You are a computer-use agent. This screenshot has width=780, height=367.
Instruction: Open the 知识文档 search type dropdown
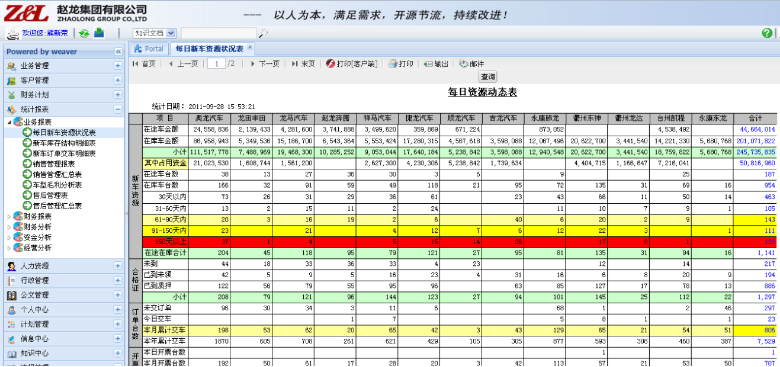coord(154,33)
